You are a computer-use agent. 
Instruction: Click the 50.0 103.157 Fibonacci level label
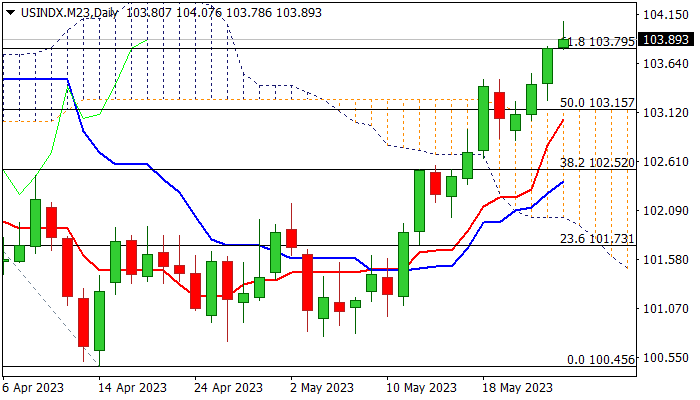(597, 103)
